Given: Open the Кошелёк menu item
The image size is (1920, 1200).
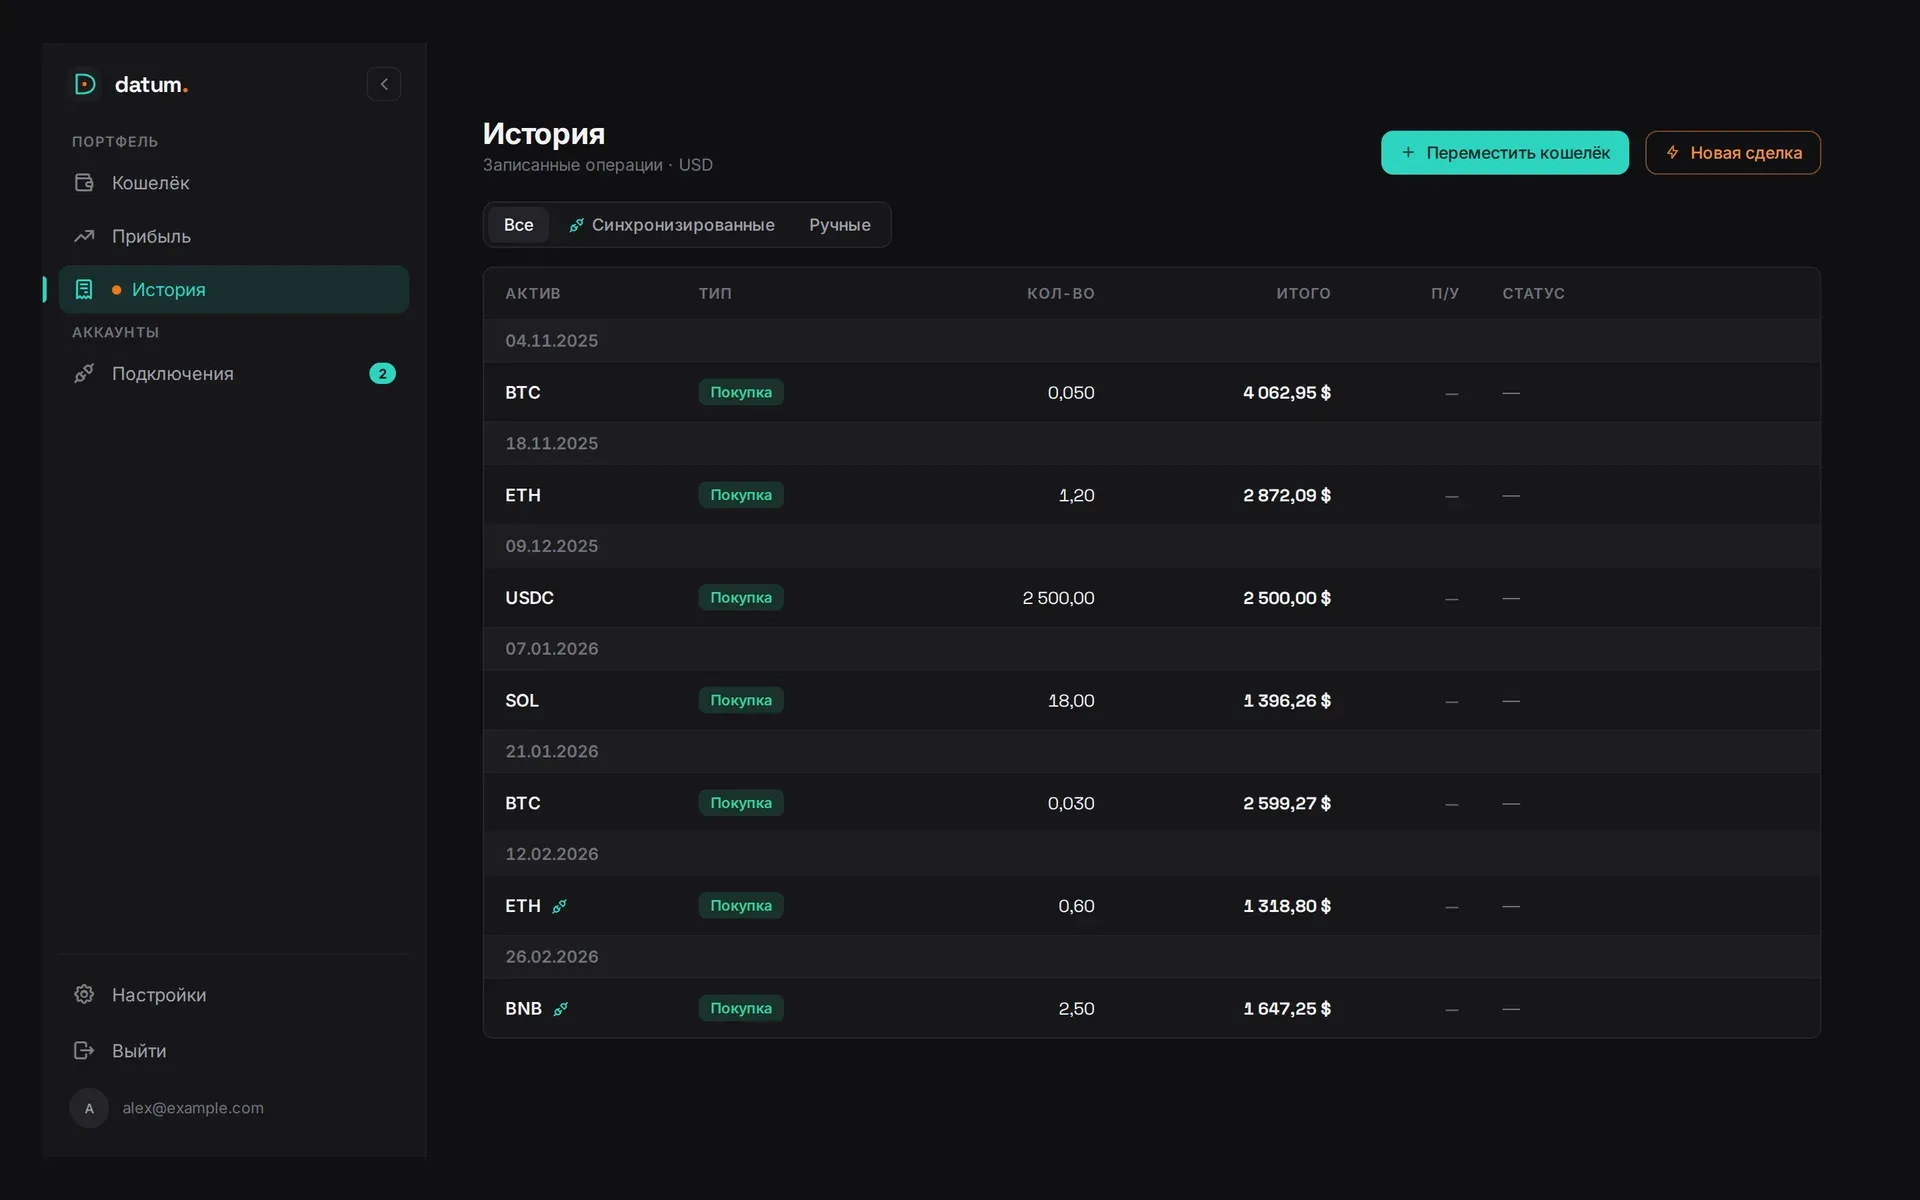Looking at the screenshot, I should pyautogui.click(x=234, y=183).
